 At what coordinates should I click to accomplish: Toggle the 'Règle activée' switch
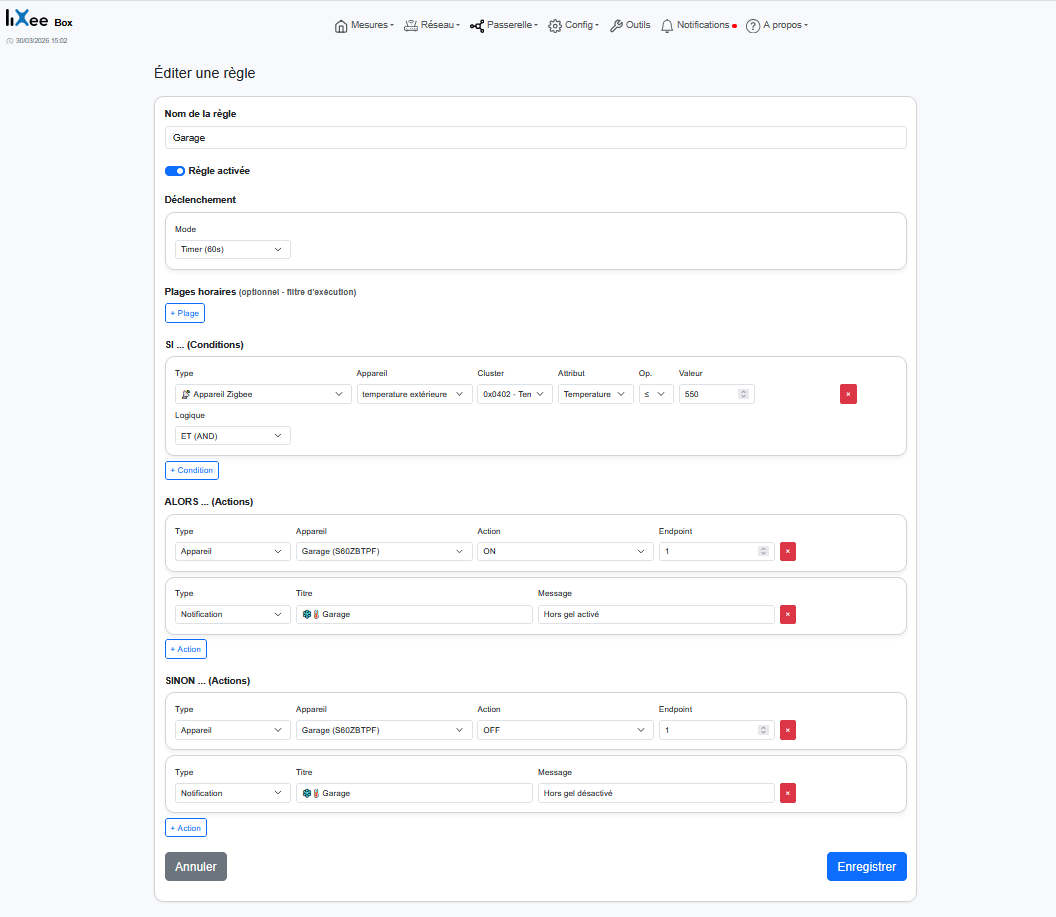[175, 171]
